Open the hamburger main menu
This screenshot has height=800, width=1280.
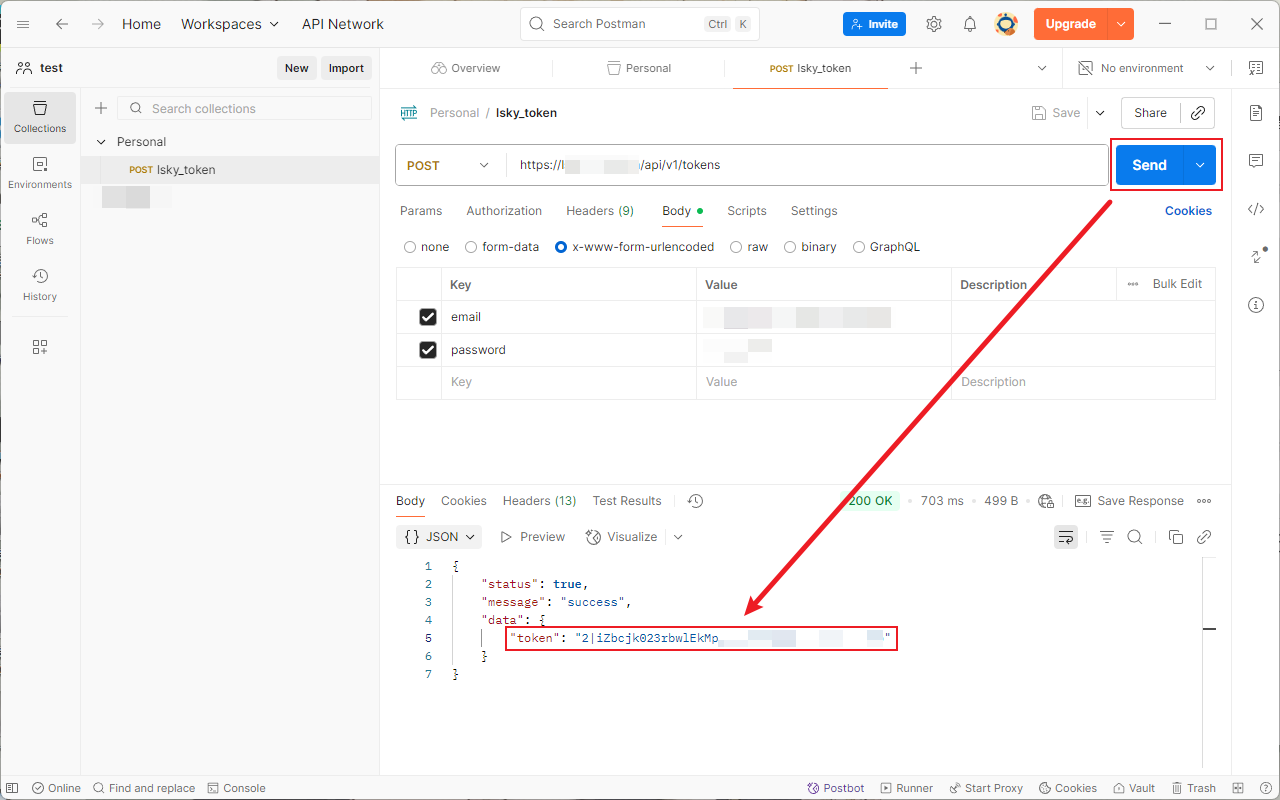tap(23, 24)
